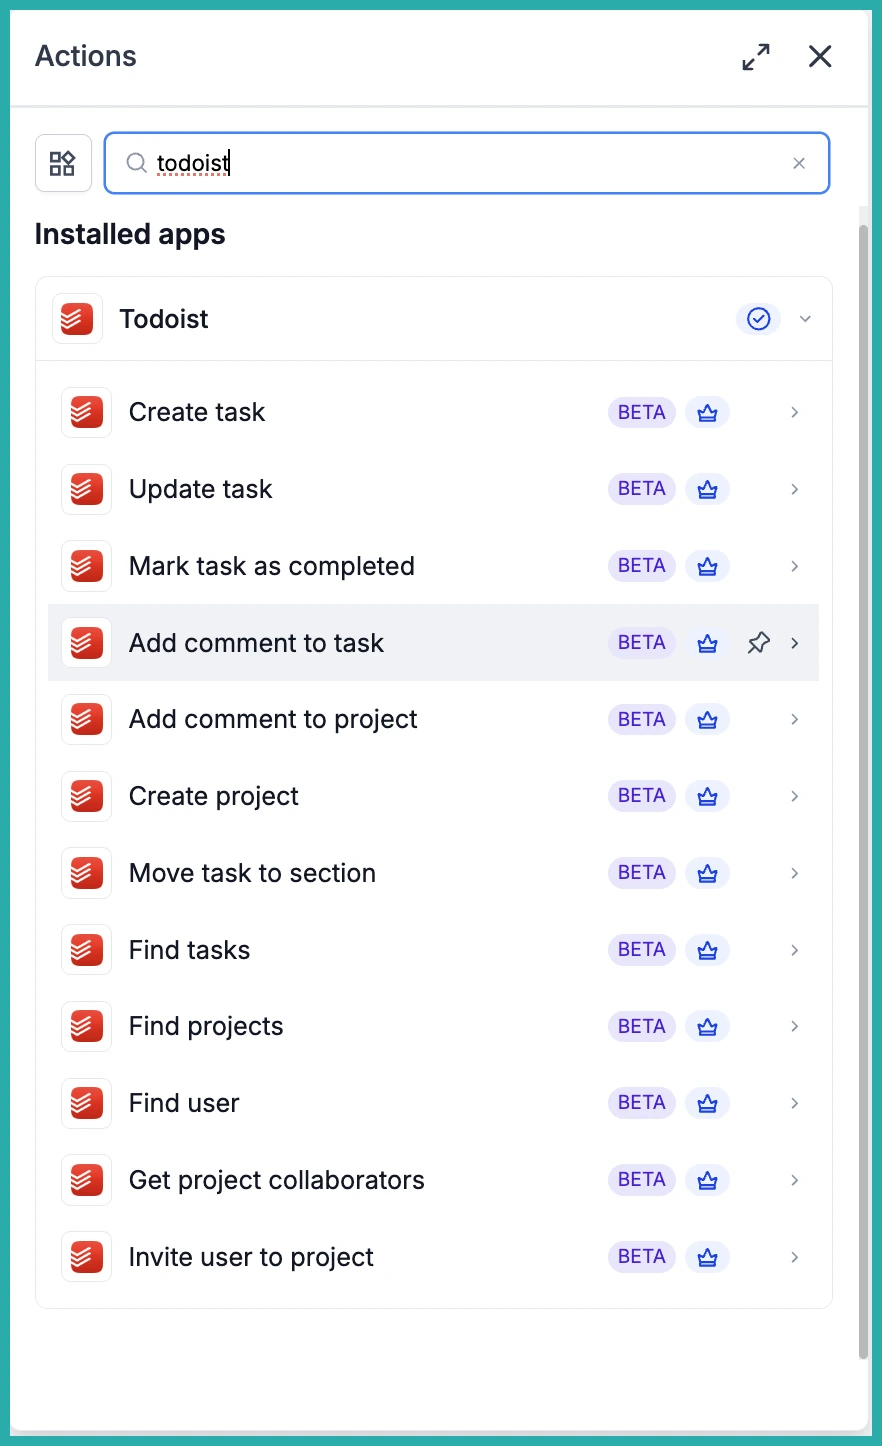Image resolution: width=882 pixels, height=1446 pixels.
Task: Click the chevron on Get project collaborators row
Action: [795, 1180]
